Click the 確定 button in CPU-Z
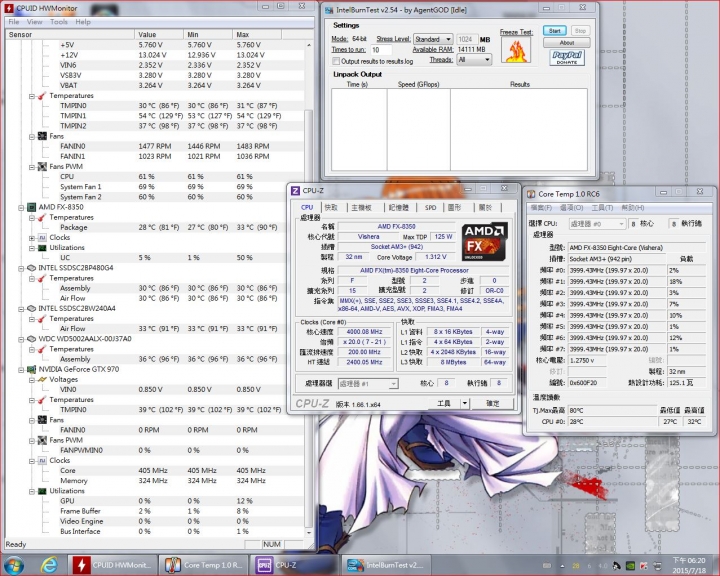Screen dimensions: 720x576 pyautogui.click(x=493, y=403)
